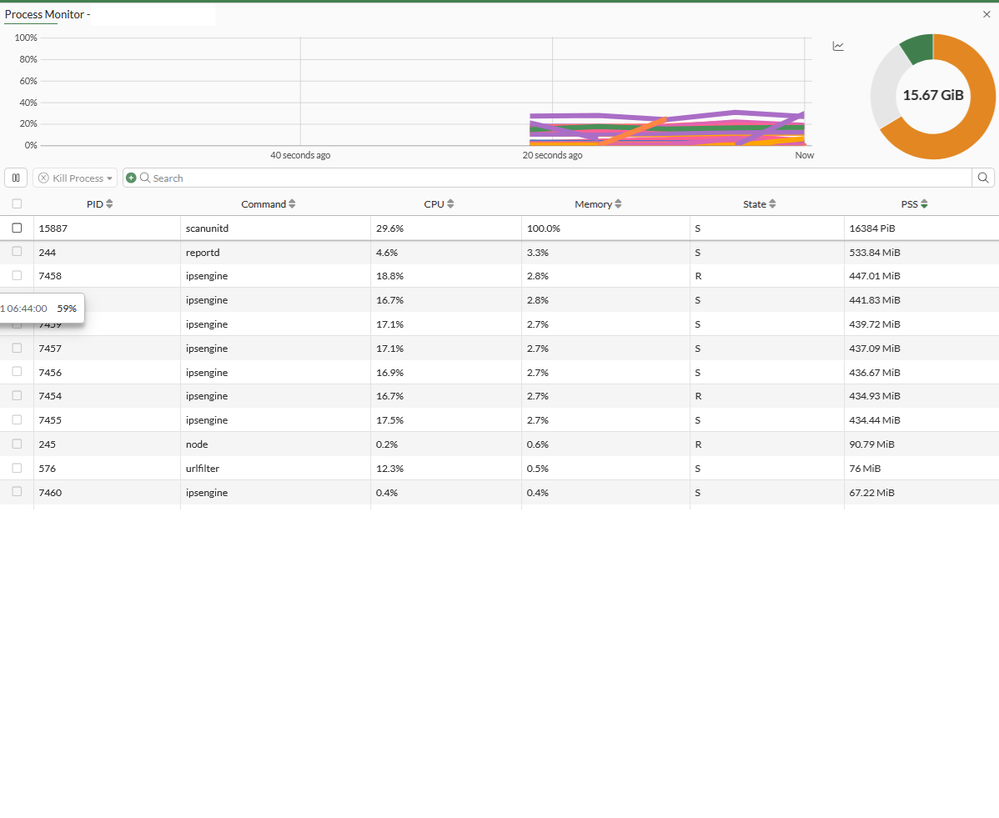Image resolution: width=999 pixels, height=818 pixels.
Task: Toggle the chart view icon
Action: 838,47
